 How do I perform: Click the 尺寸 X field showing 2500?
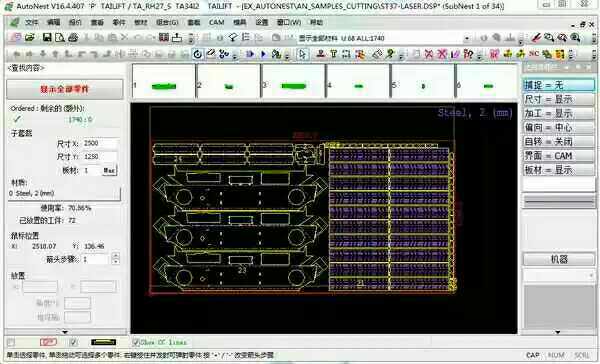pos(100,143)
